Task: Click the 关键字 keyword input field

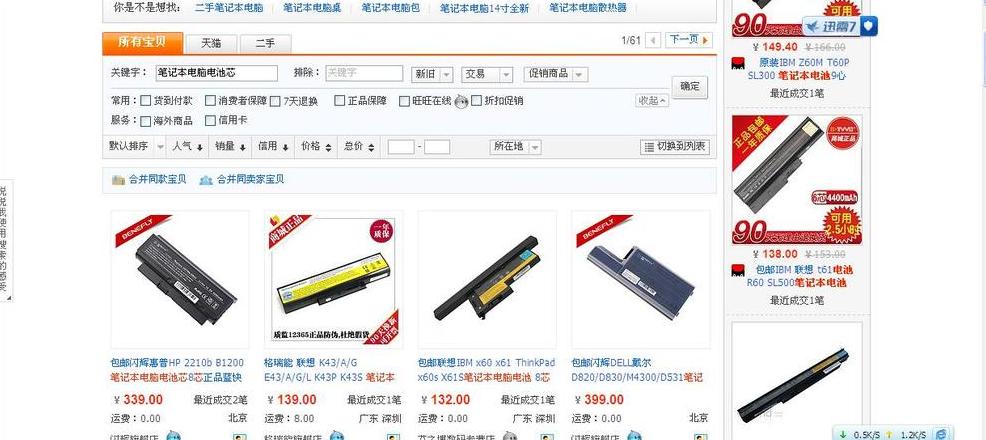Action: [x=216, y=73]
